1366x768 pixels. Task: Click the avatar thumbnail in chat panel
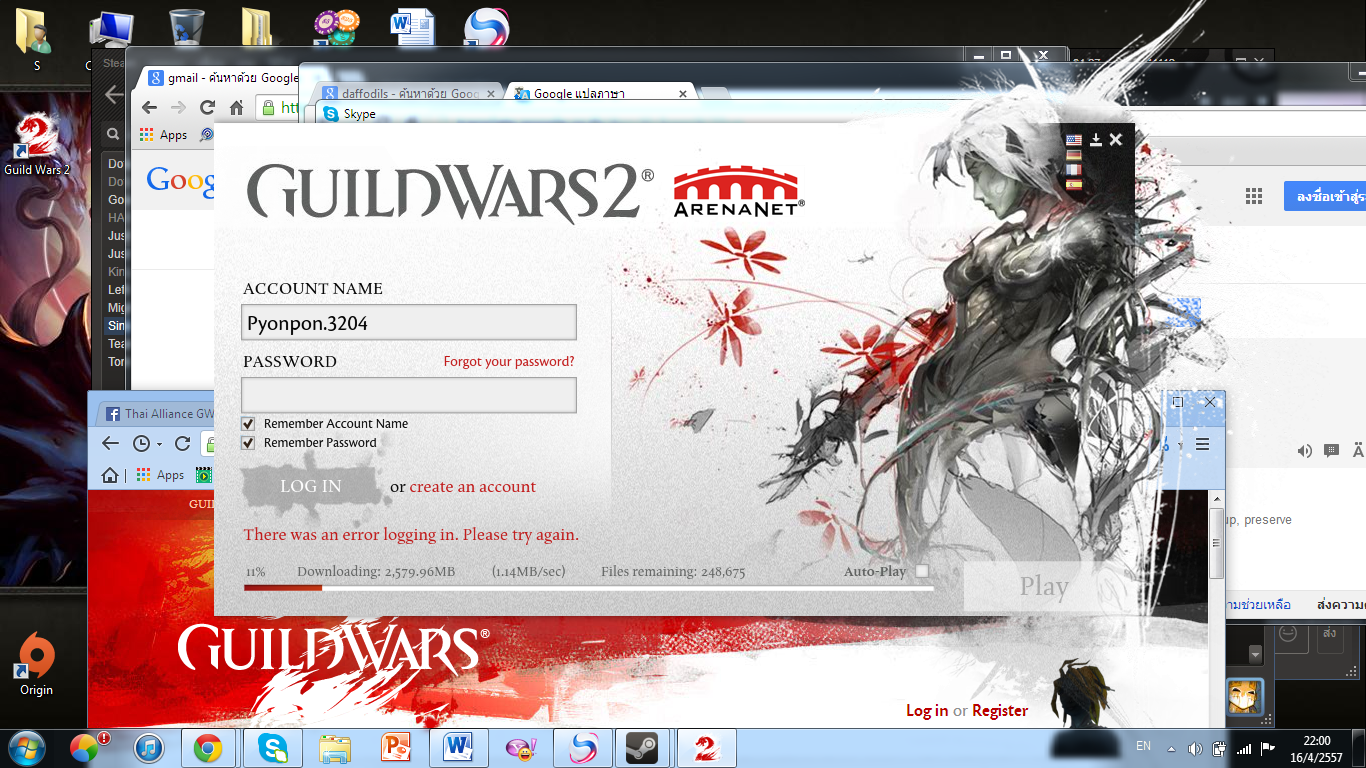click(x=1246, y=695)
